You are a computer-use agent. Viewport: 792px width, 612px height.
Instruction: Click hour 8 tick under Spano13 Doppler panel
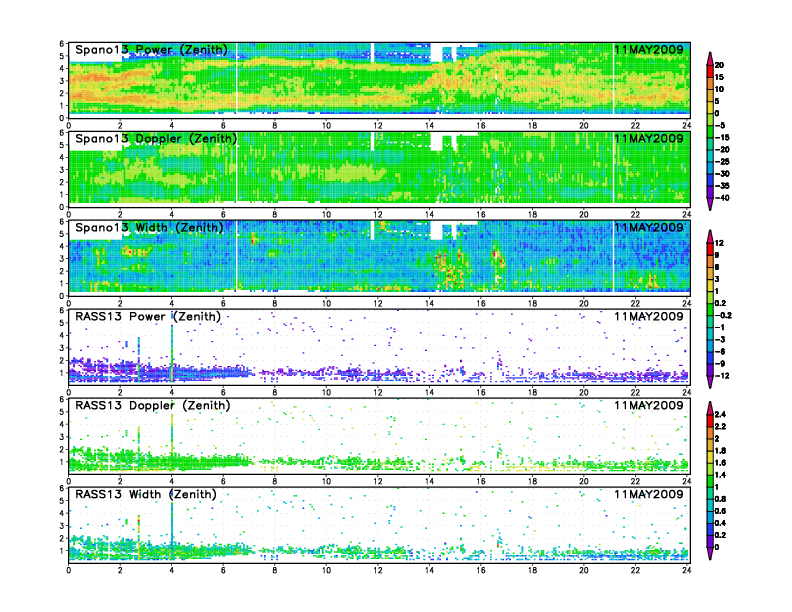pyautogui.click(x=275, y=215)
